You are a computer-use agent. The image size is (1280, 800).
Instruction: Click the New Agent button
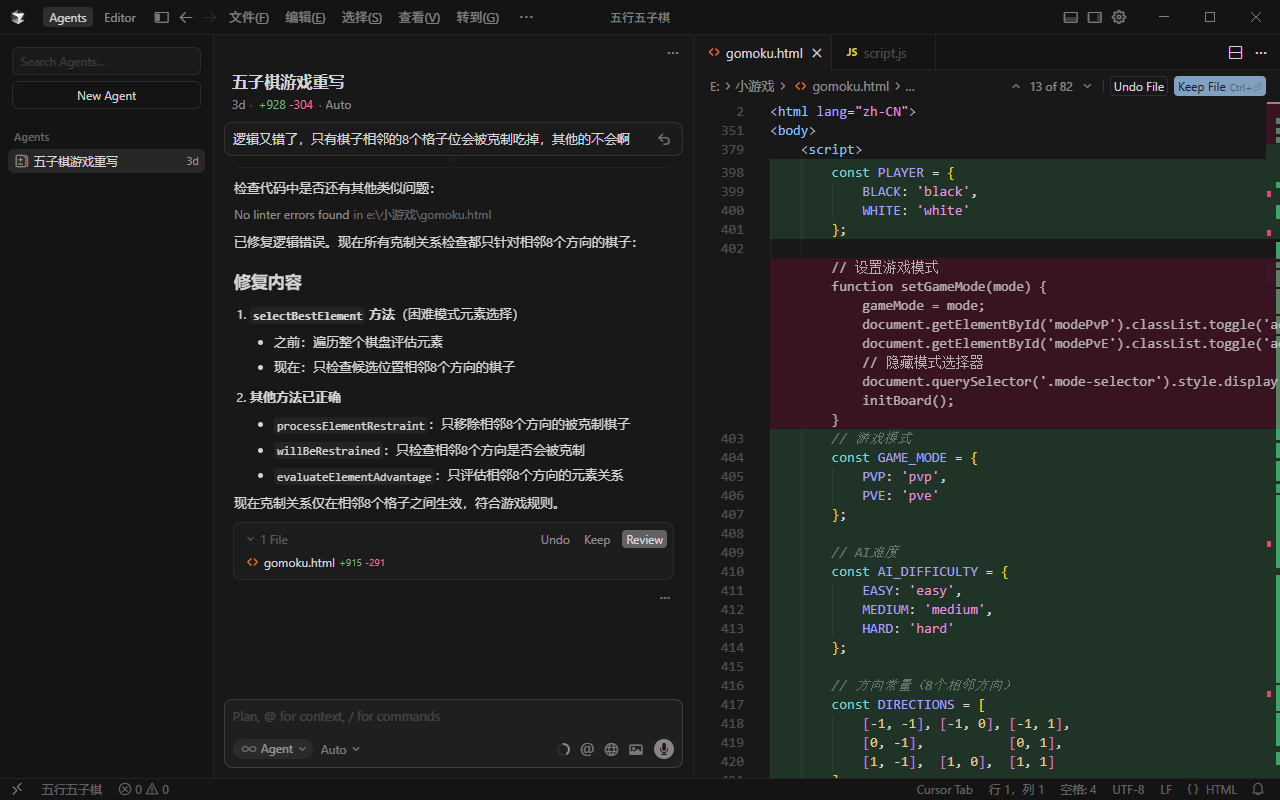point(106,96)
